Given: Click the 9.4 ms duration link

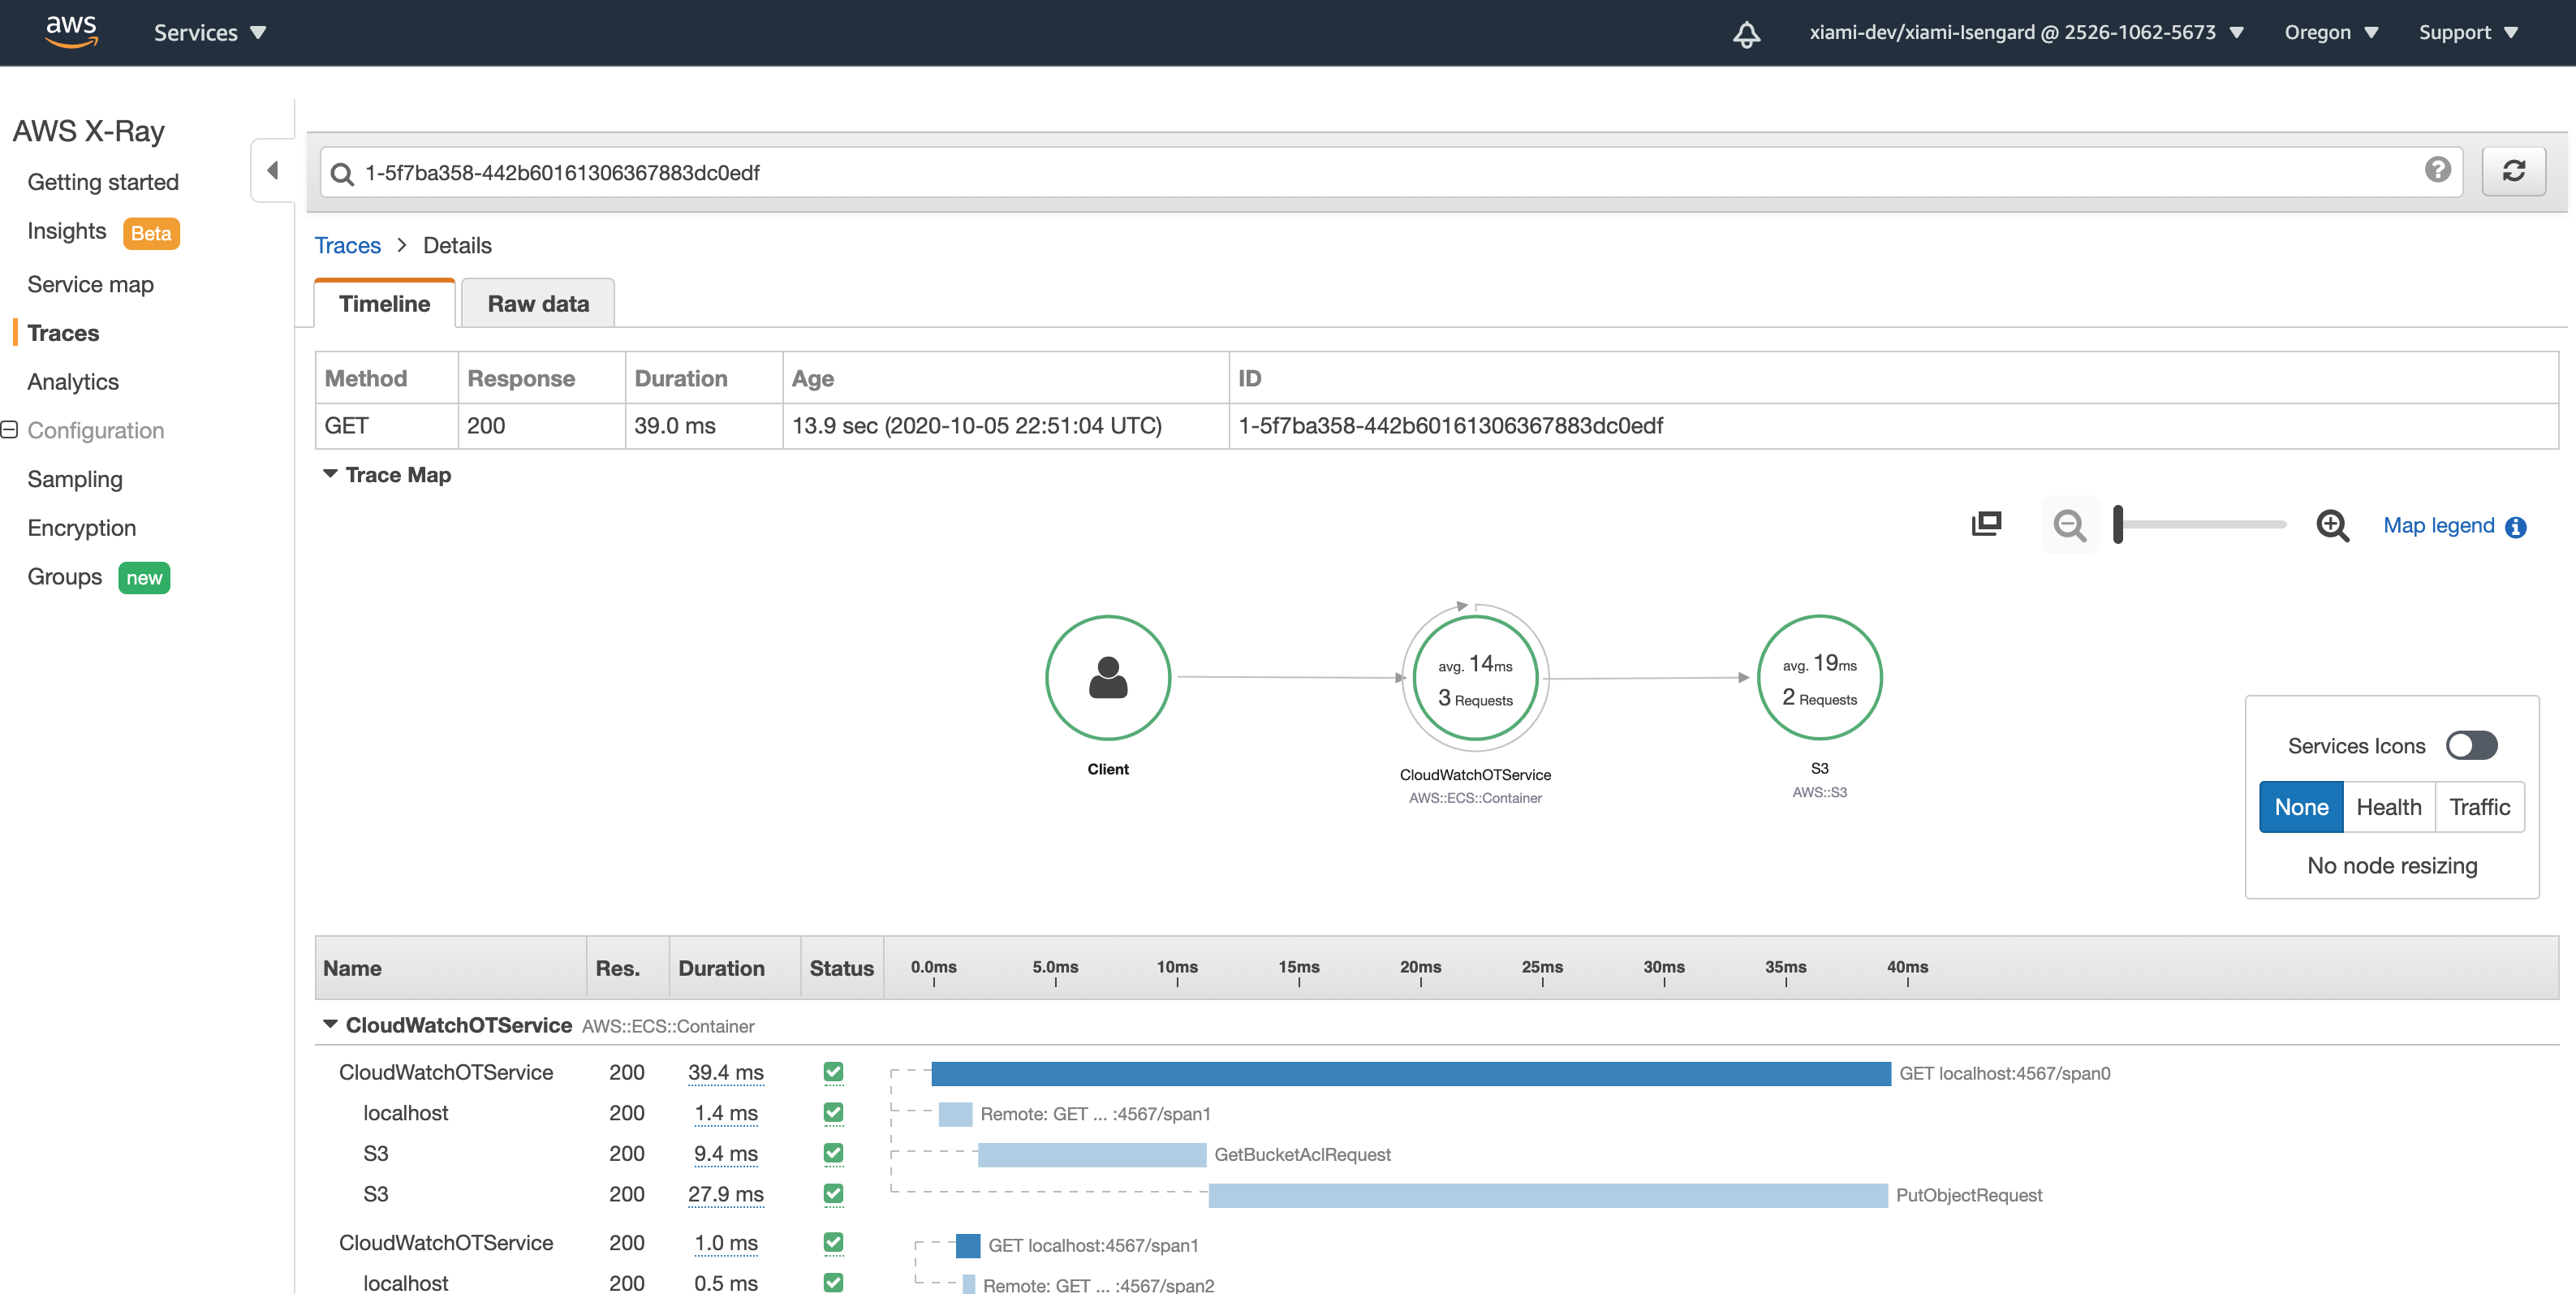Looking at the screenshot, I should (x=725, y=1153).
